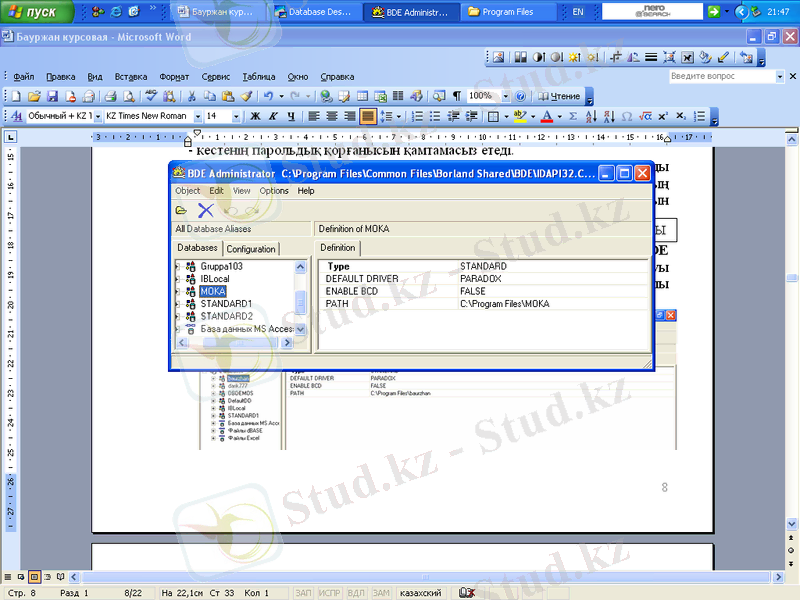Increase picture contrast on the Picture toolbar
Image resolution: width=800 pixels, height=600 pixels.
[x=539, y=58]
